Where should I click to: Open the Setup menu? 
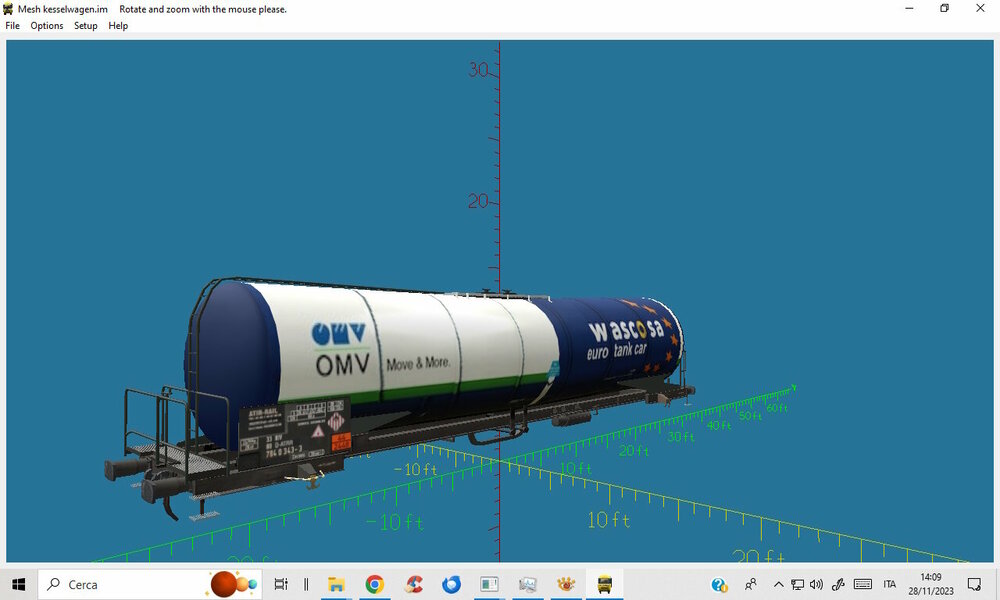point(85,26)
